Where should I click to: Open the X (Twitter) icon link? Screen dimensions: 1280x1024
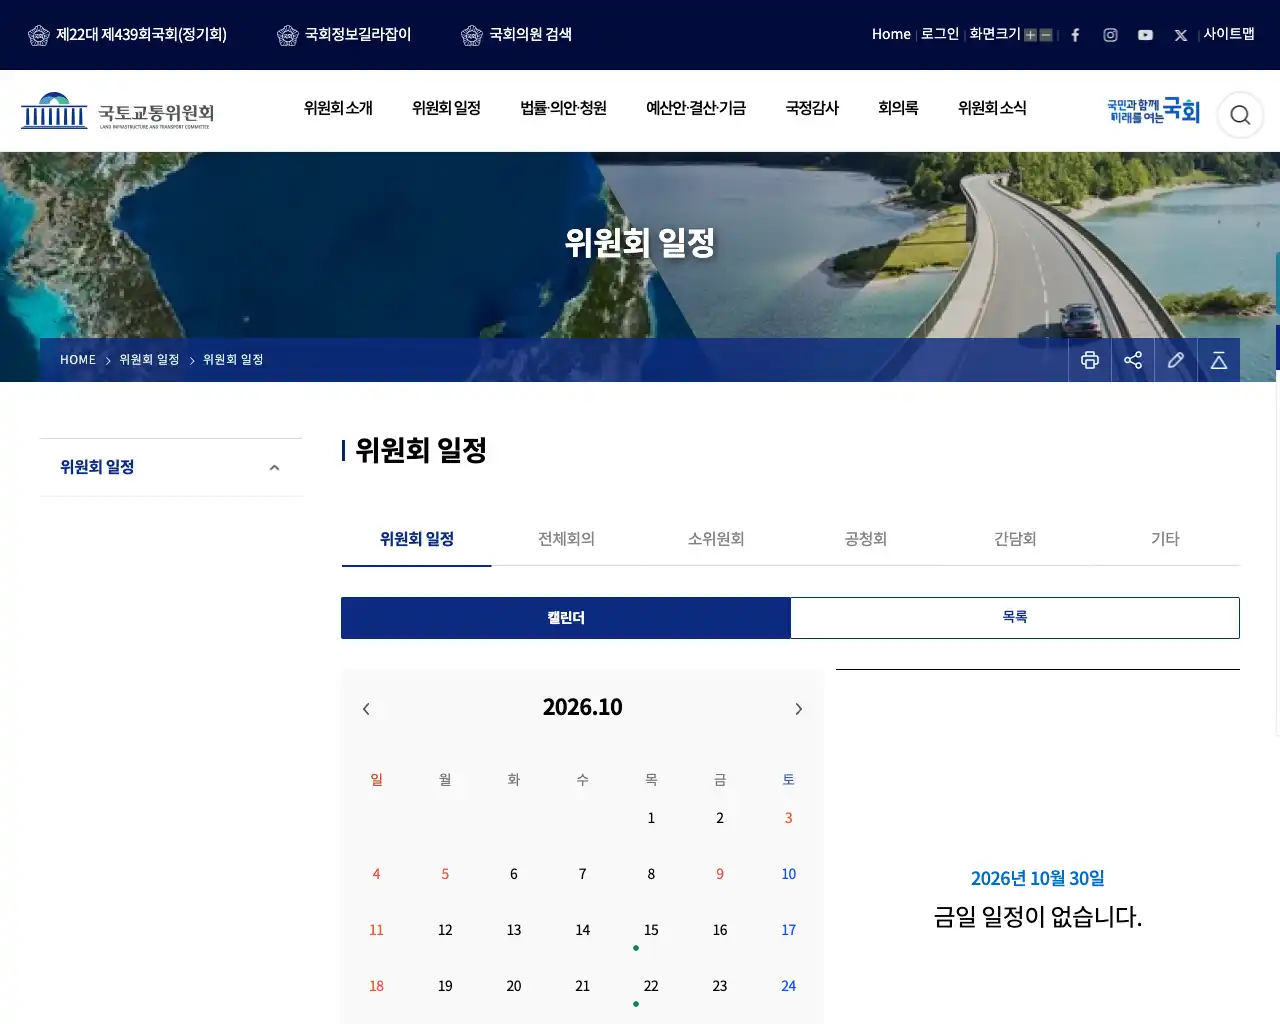pos(1181,35)
